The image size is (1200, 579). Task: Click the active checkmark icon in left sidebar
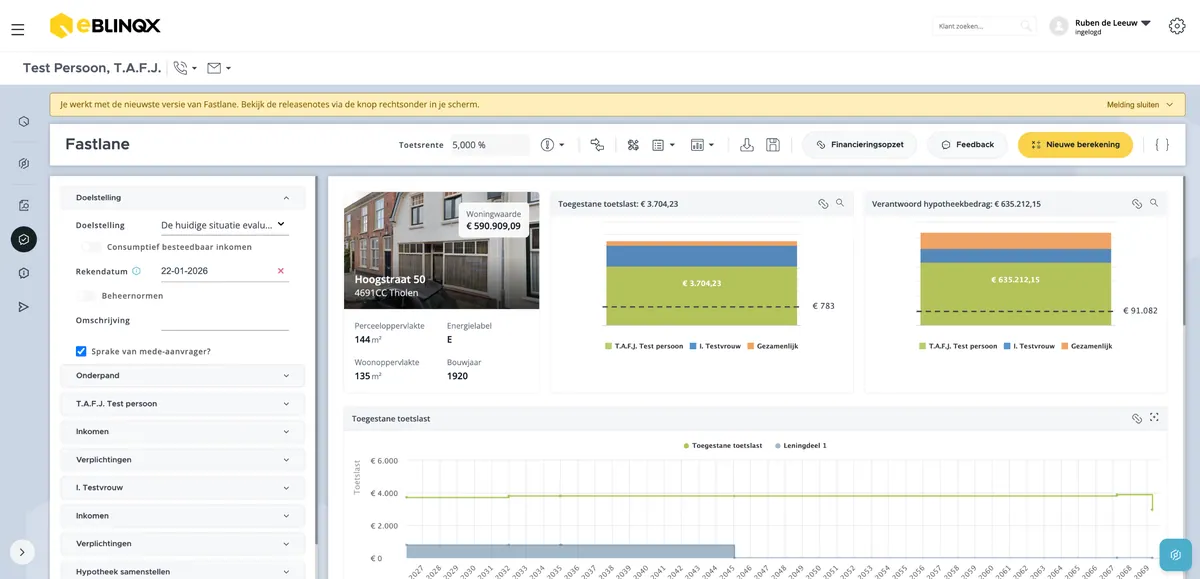pos(24,239)
